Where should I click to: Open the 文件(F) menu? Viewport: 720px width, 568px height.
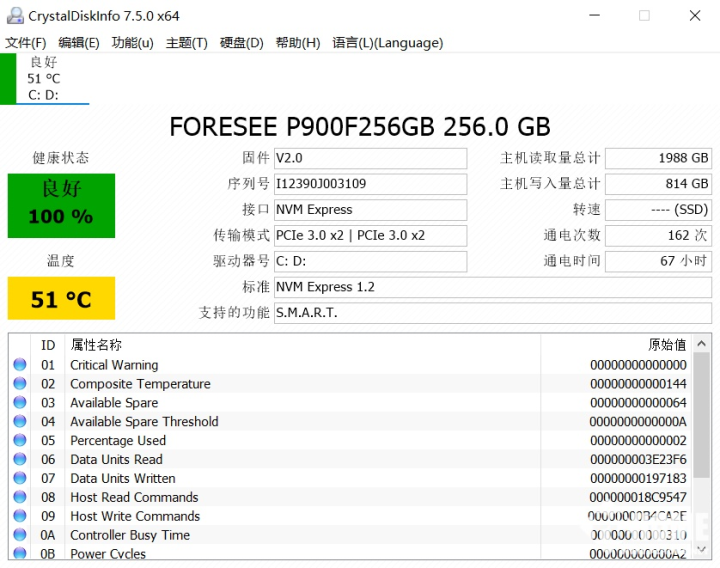point(26,43)
